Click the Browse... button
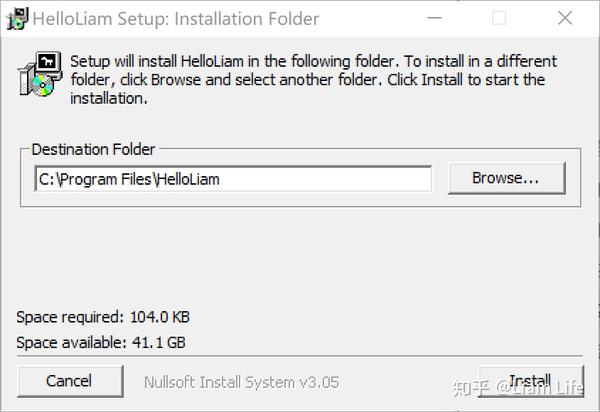 click(x=505, y=178)
